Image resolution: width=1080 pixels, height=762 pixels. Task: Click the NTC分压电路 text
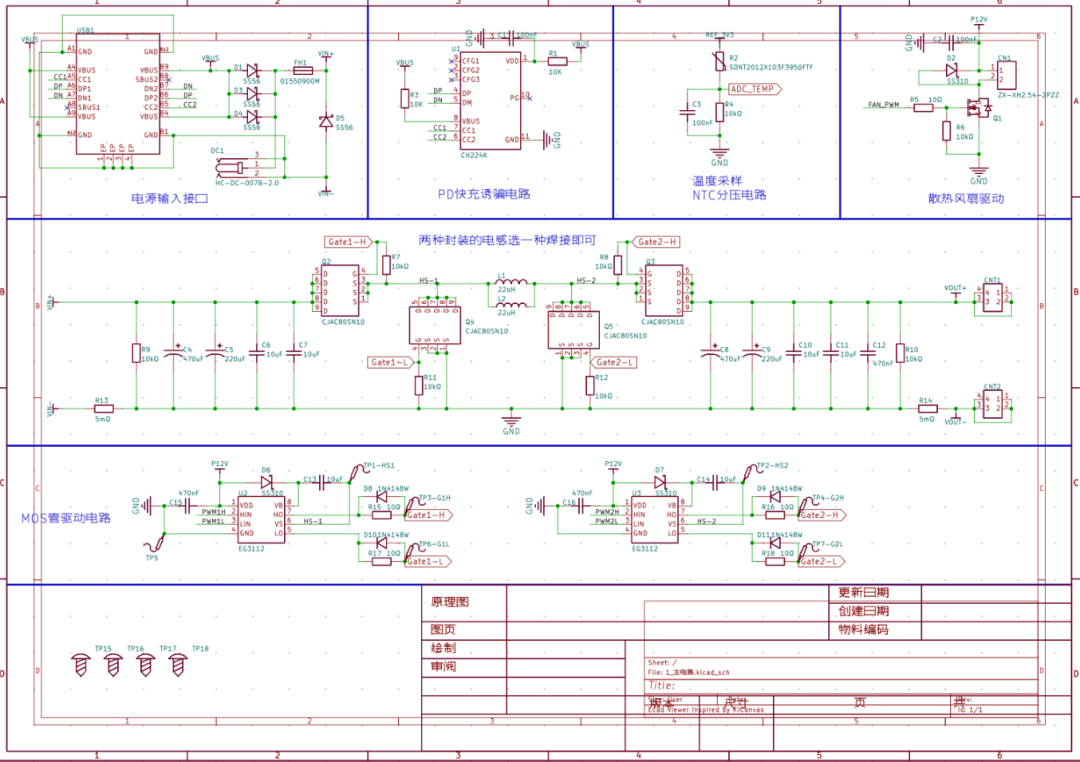pos(729,195)
